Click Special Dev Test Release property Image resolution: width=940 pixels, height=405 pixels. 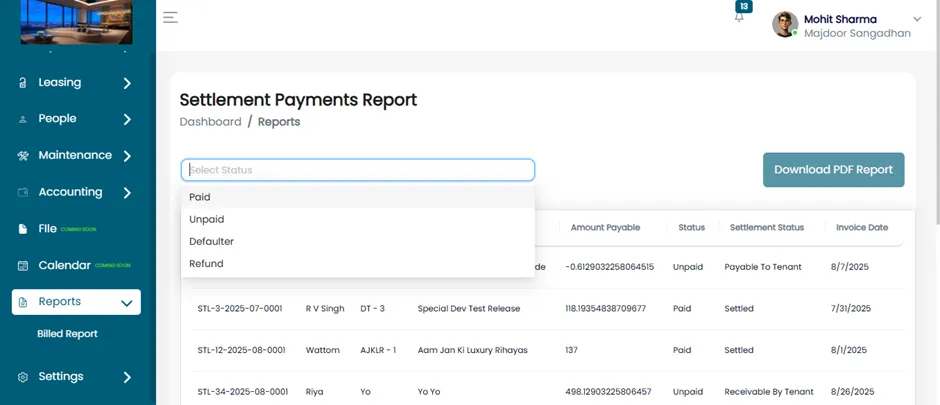[469, 309]
